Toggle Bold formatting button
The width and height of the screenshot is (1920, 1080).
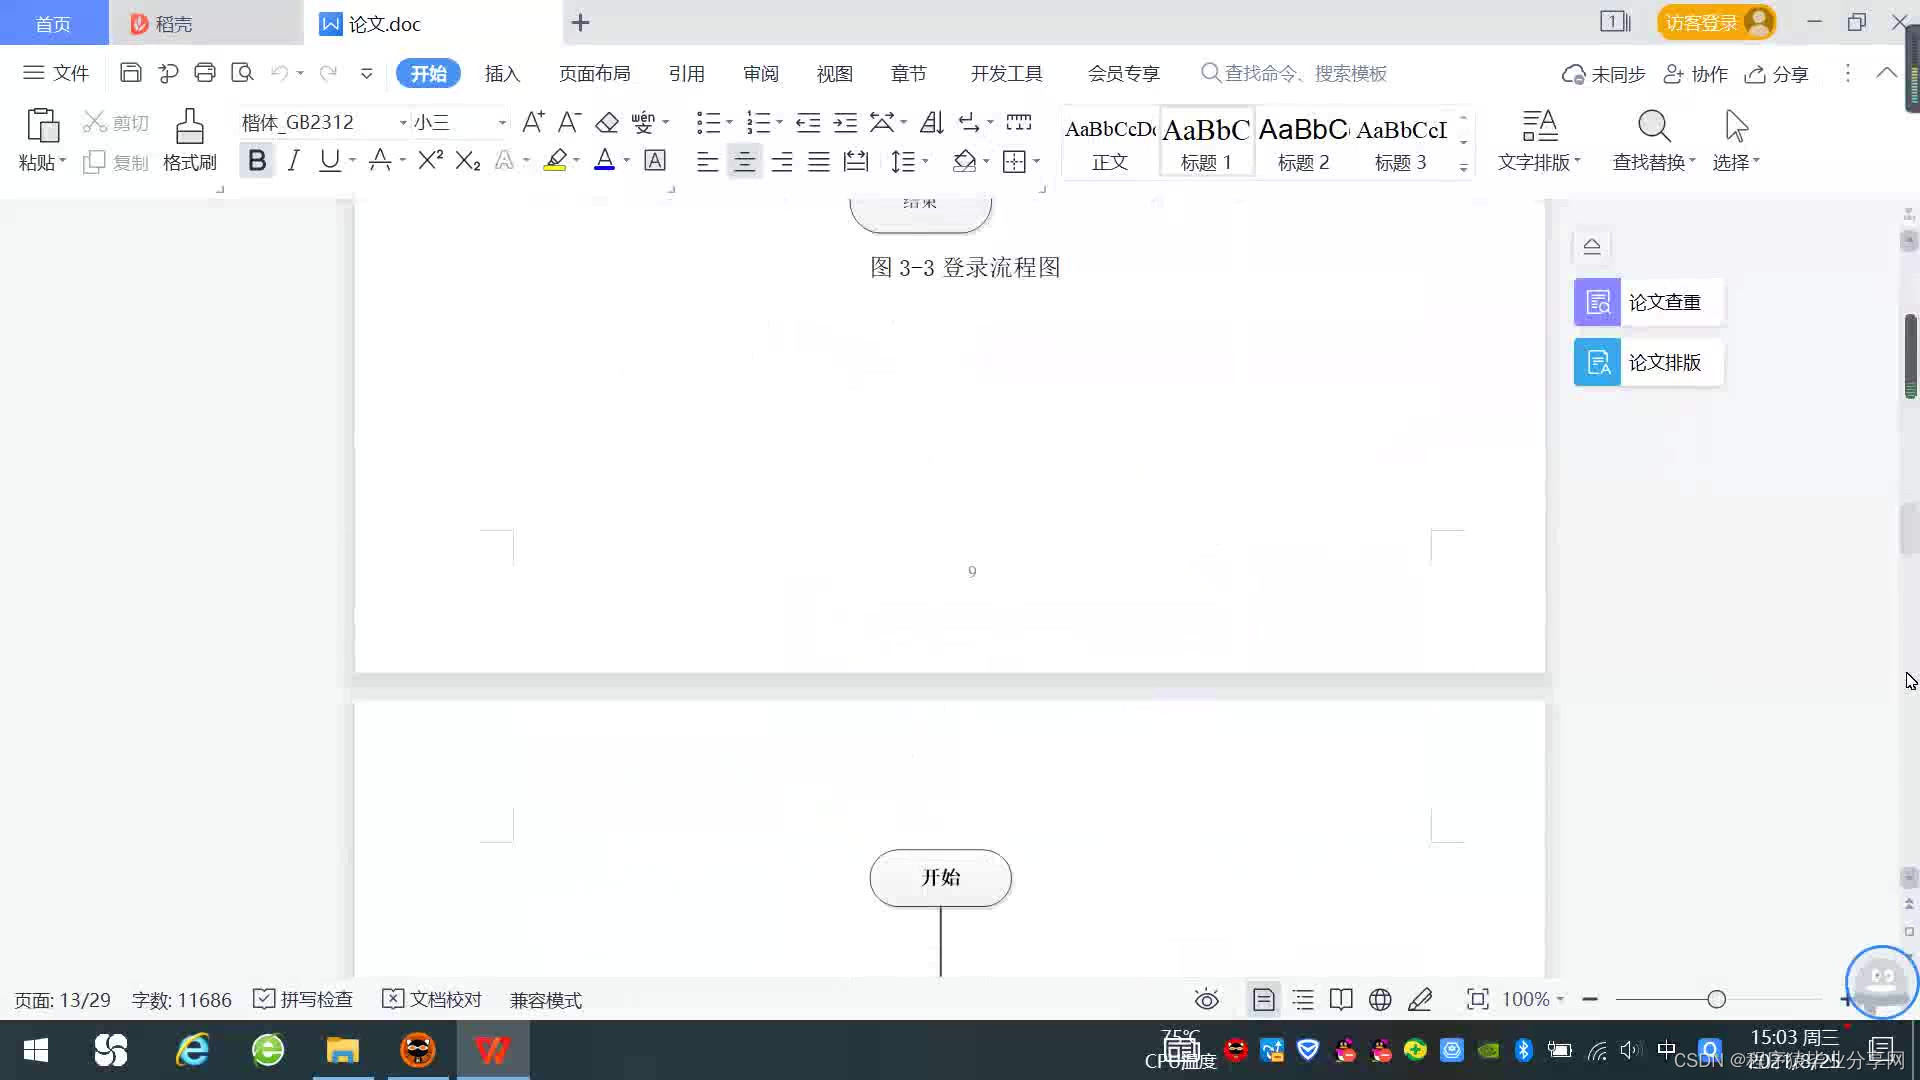257,161
